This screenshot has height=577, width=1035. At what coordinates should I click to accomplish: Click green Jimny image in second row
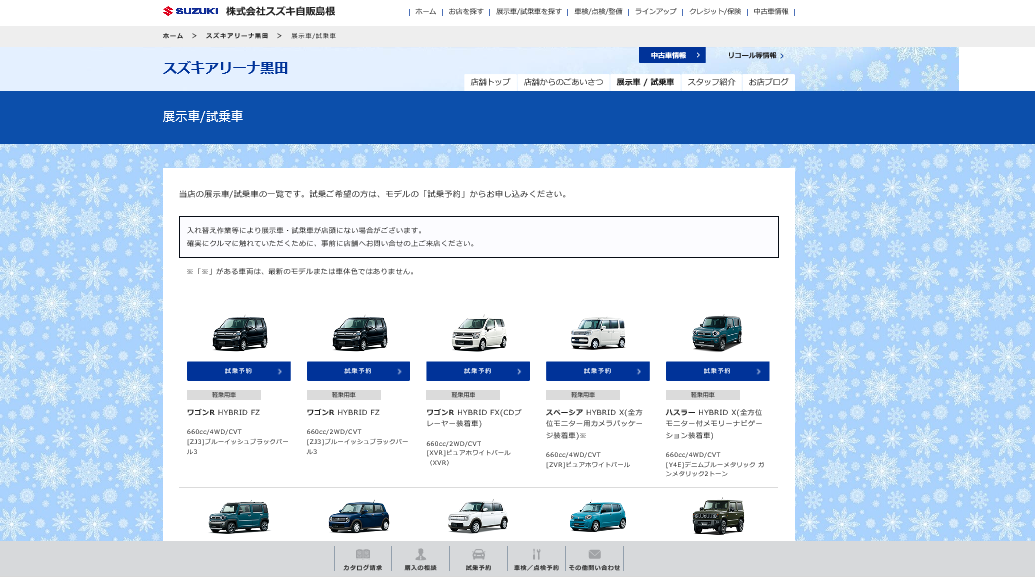[718, 516]
